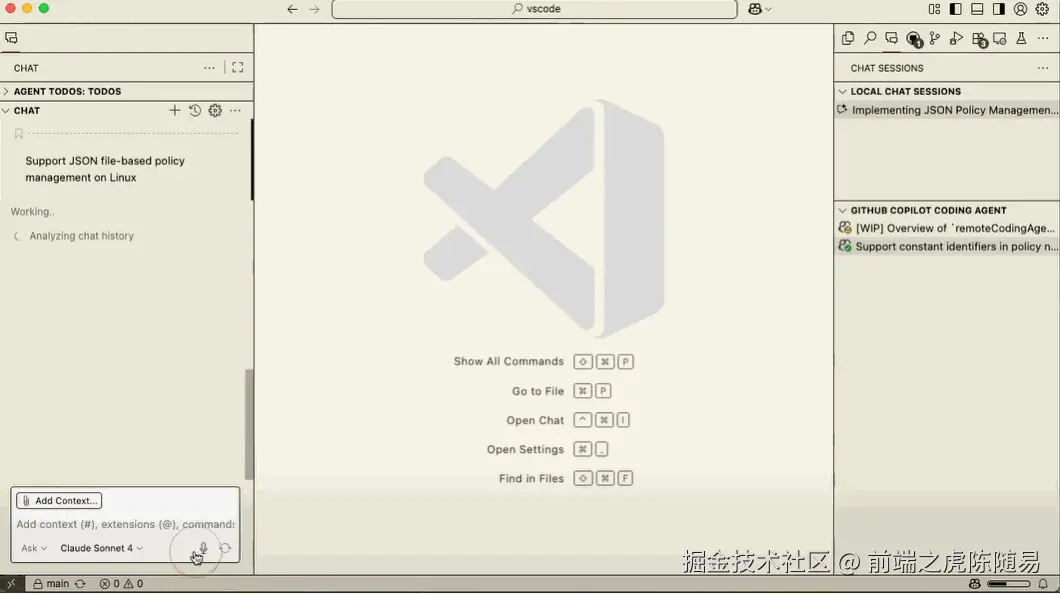Go forward with the right arrow
The image size is (1060, 594).
pos(314,9)
